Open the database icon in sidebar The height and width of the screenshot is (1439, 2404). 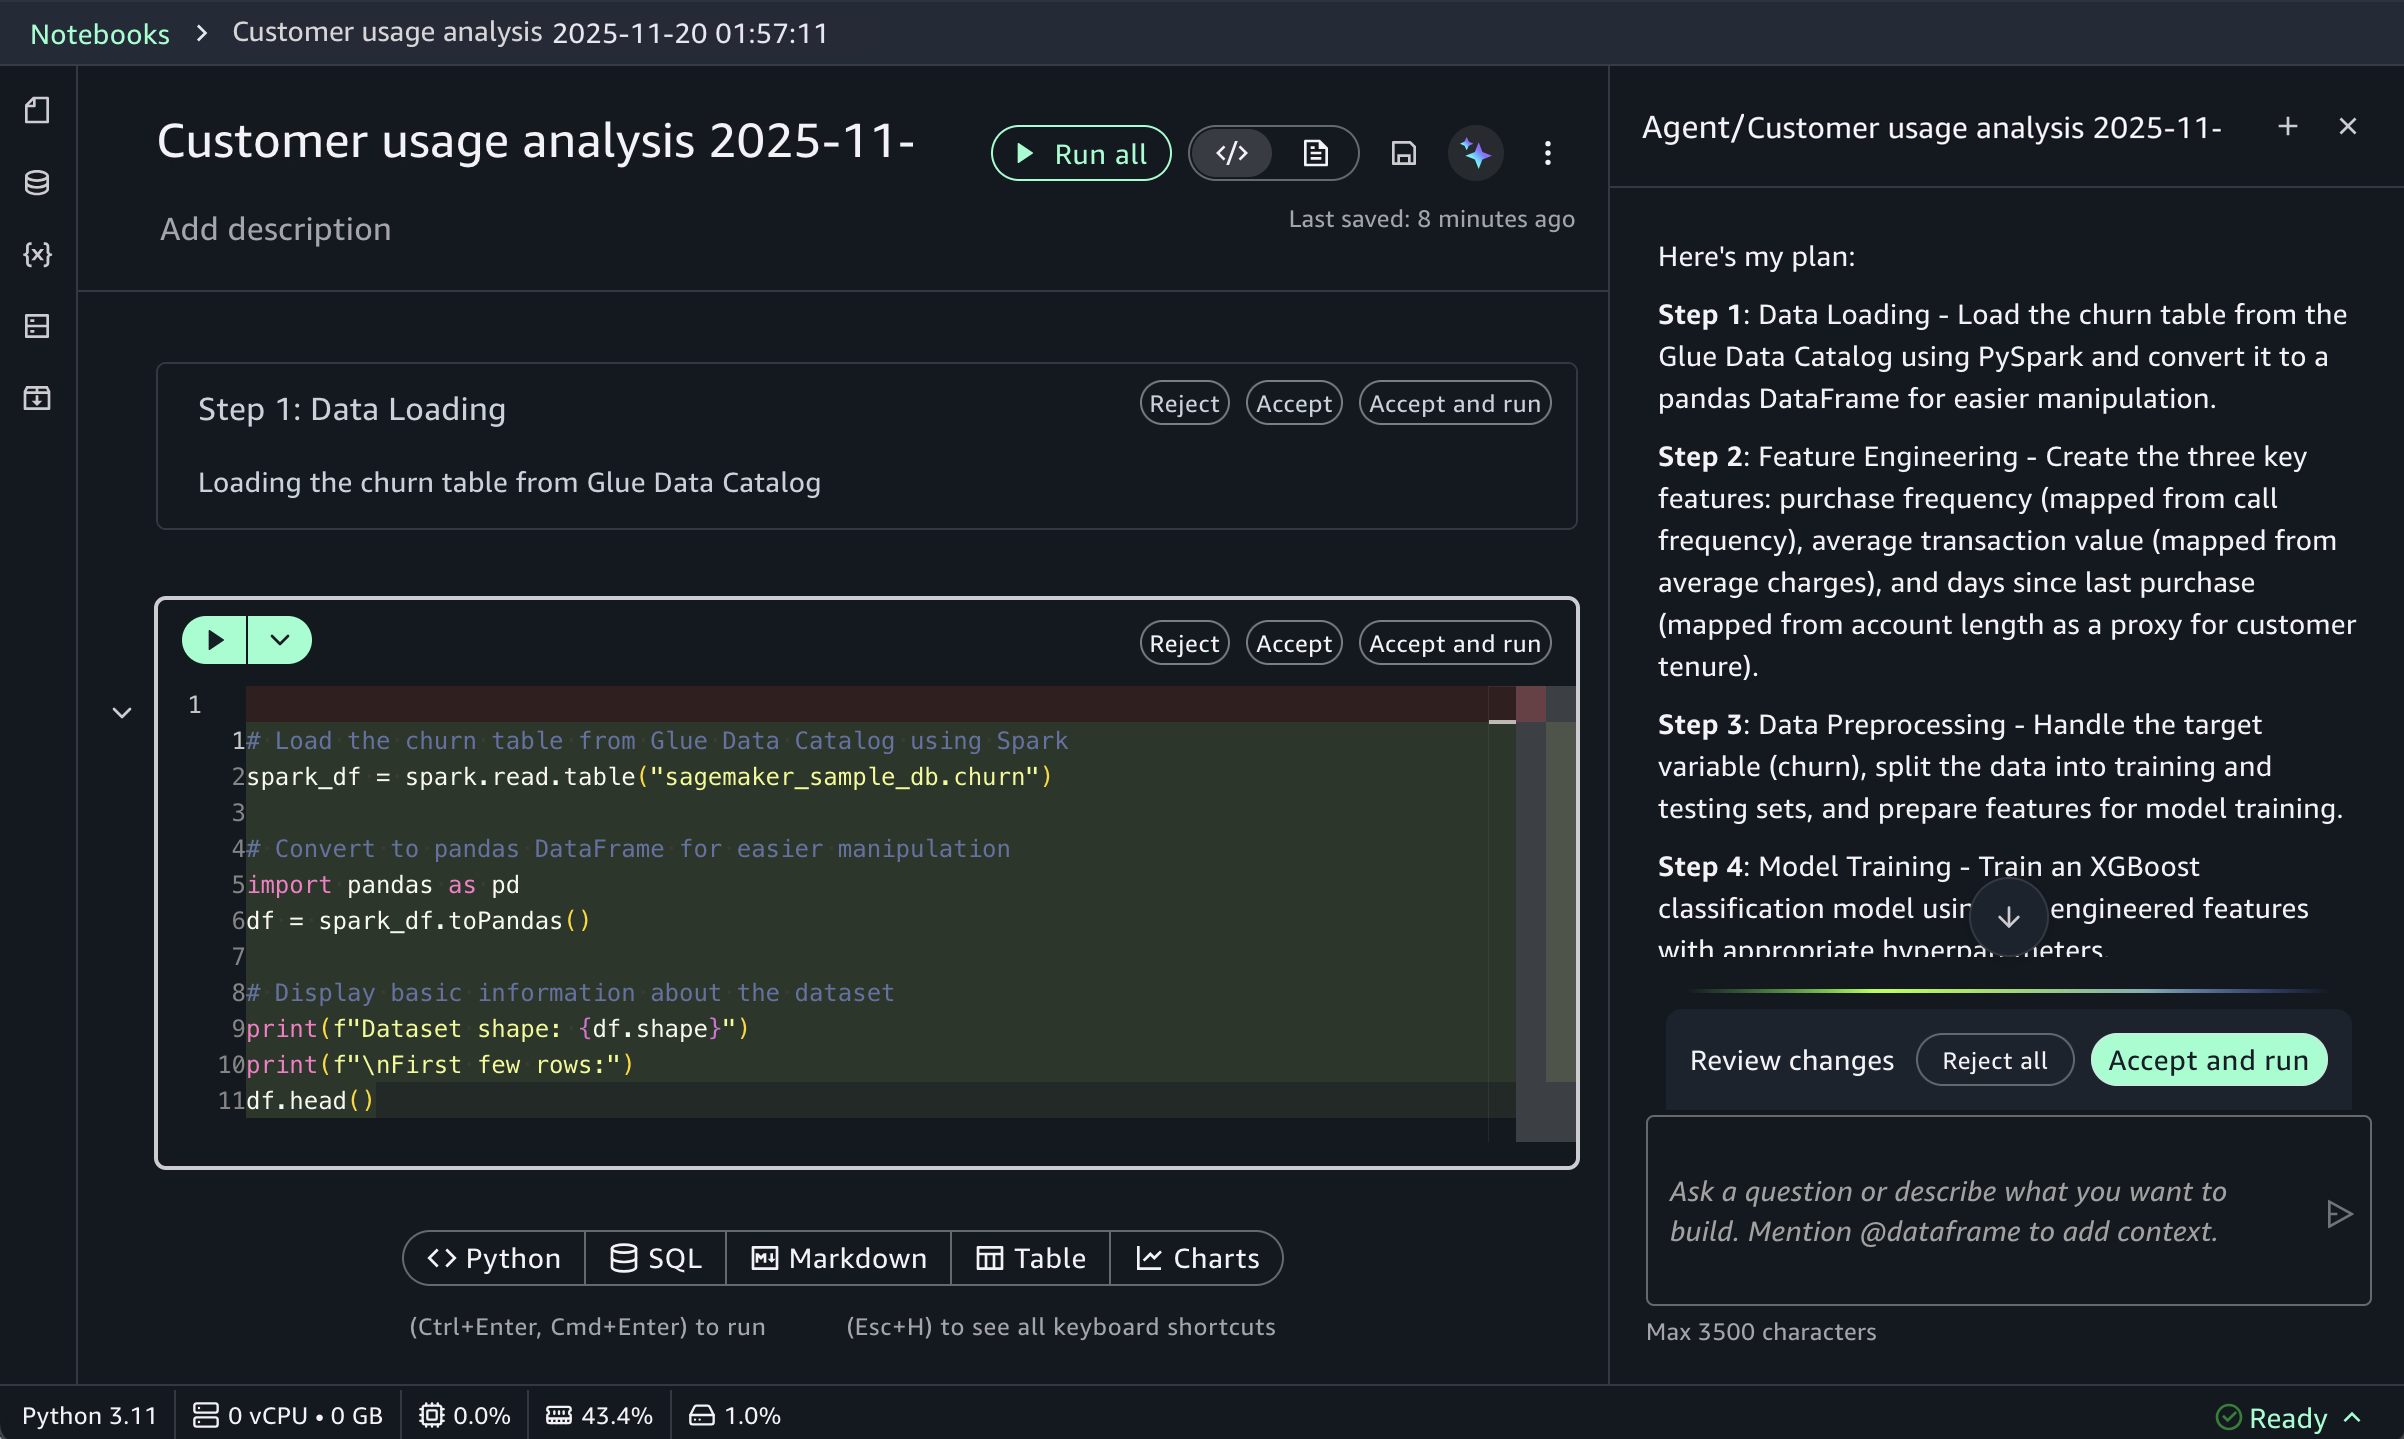click(x=37, y=182)
